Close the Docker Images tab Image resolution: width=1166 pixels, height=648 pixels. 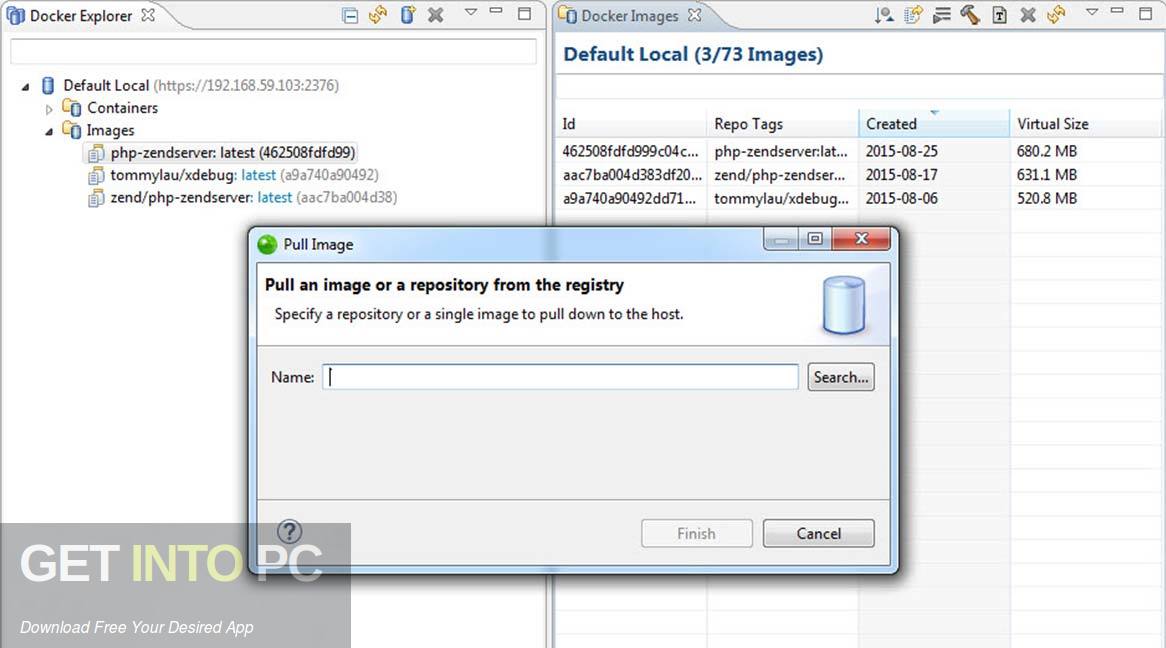tap(694, 15)
